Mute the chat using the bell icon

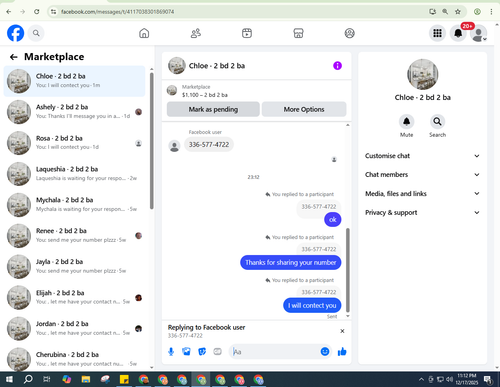[406, 122]
